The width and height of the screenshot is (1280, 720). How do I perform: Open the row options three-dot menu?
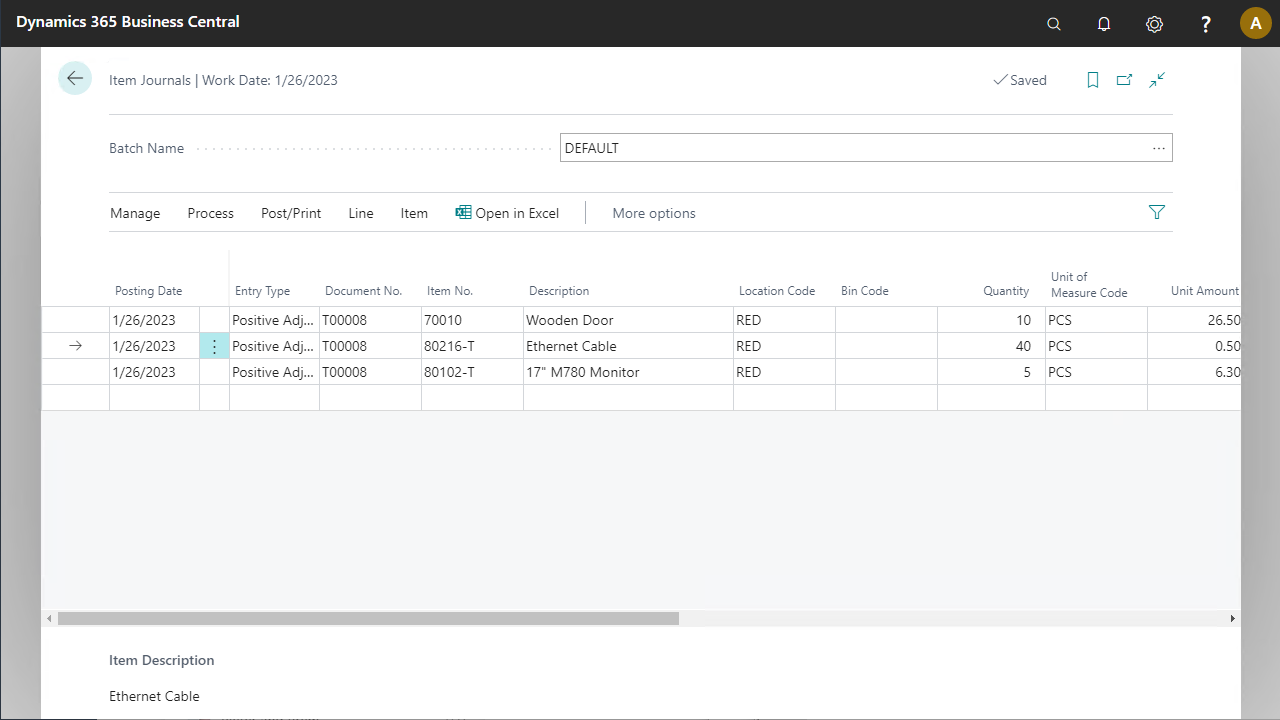click(x=214, y=346)
